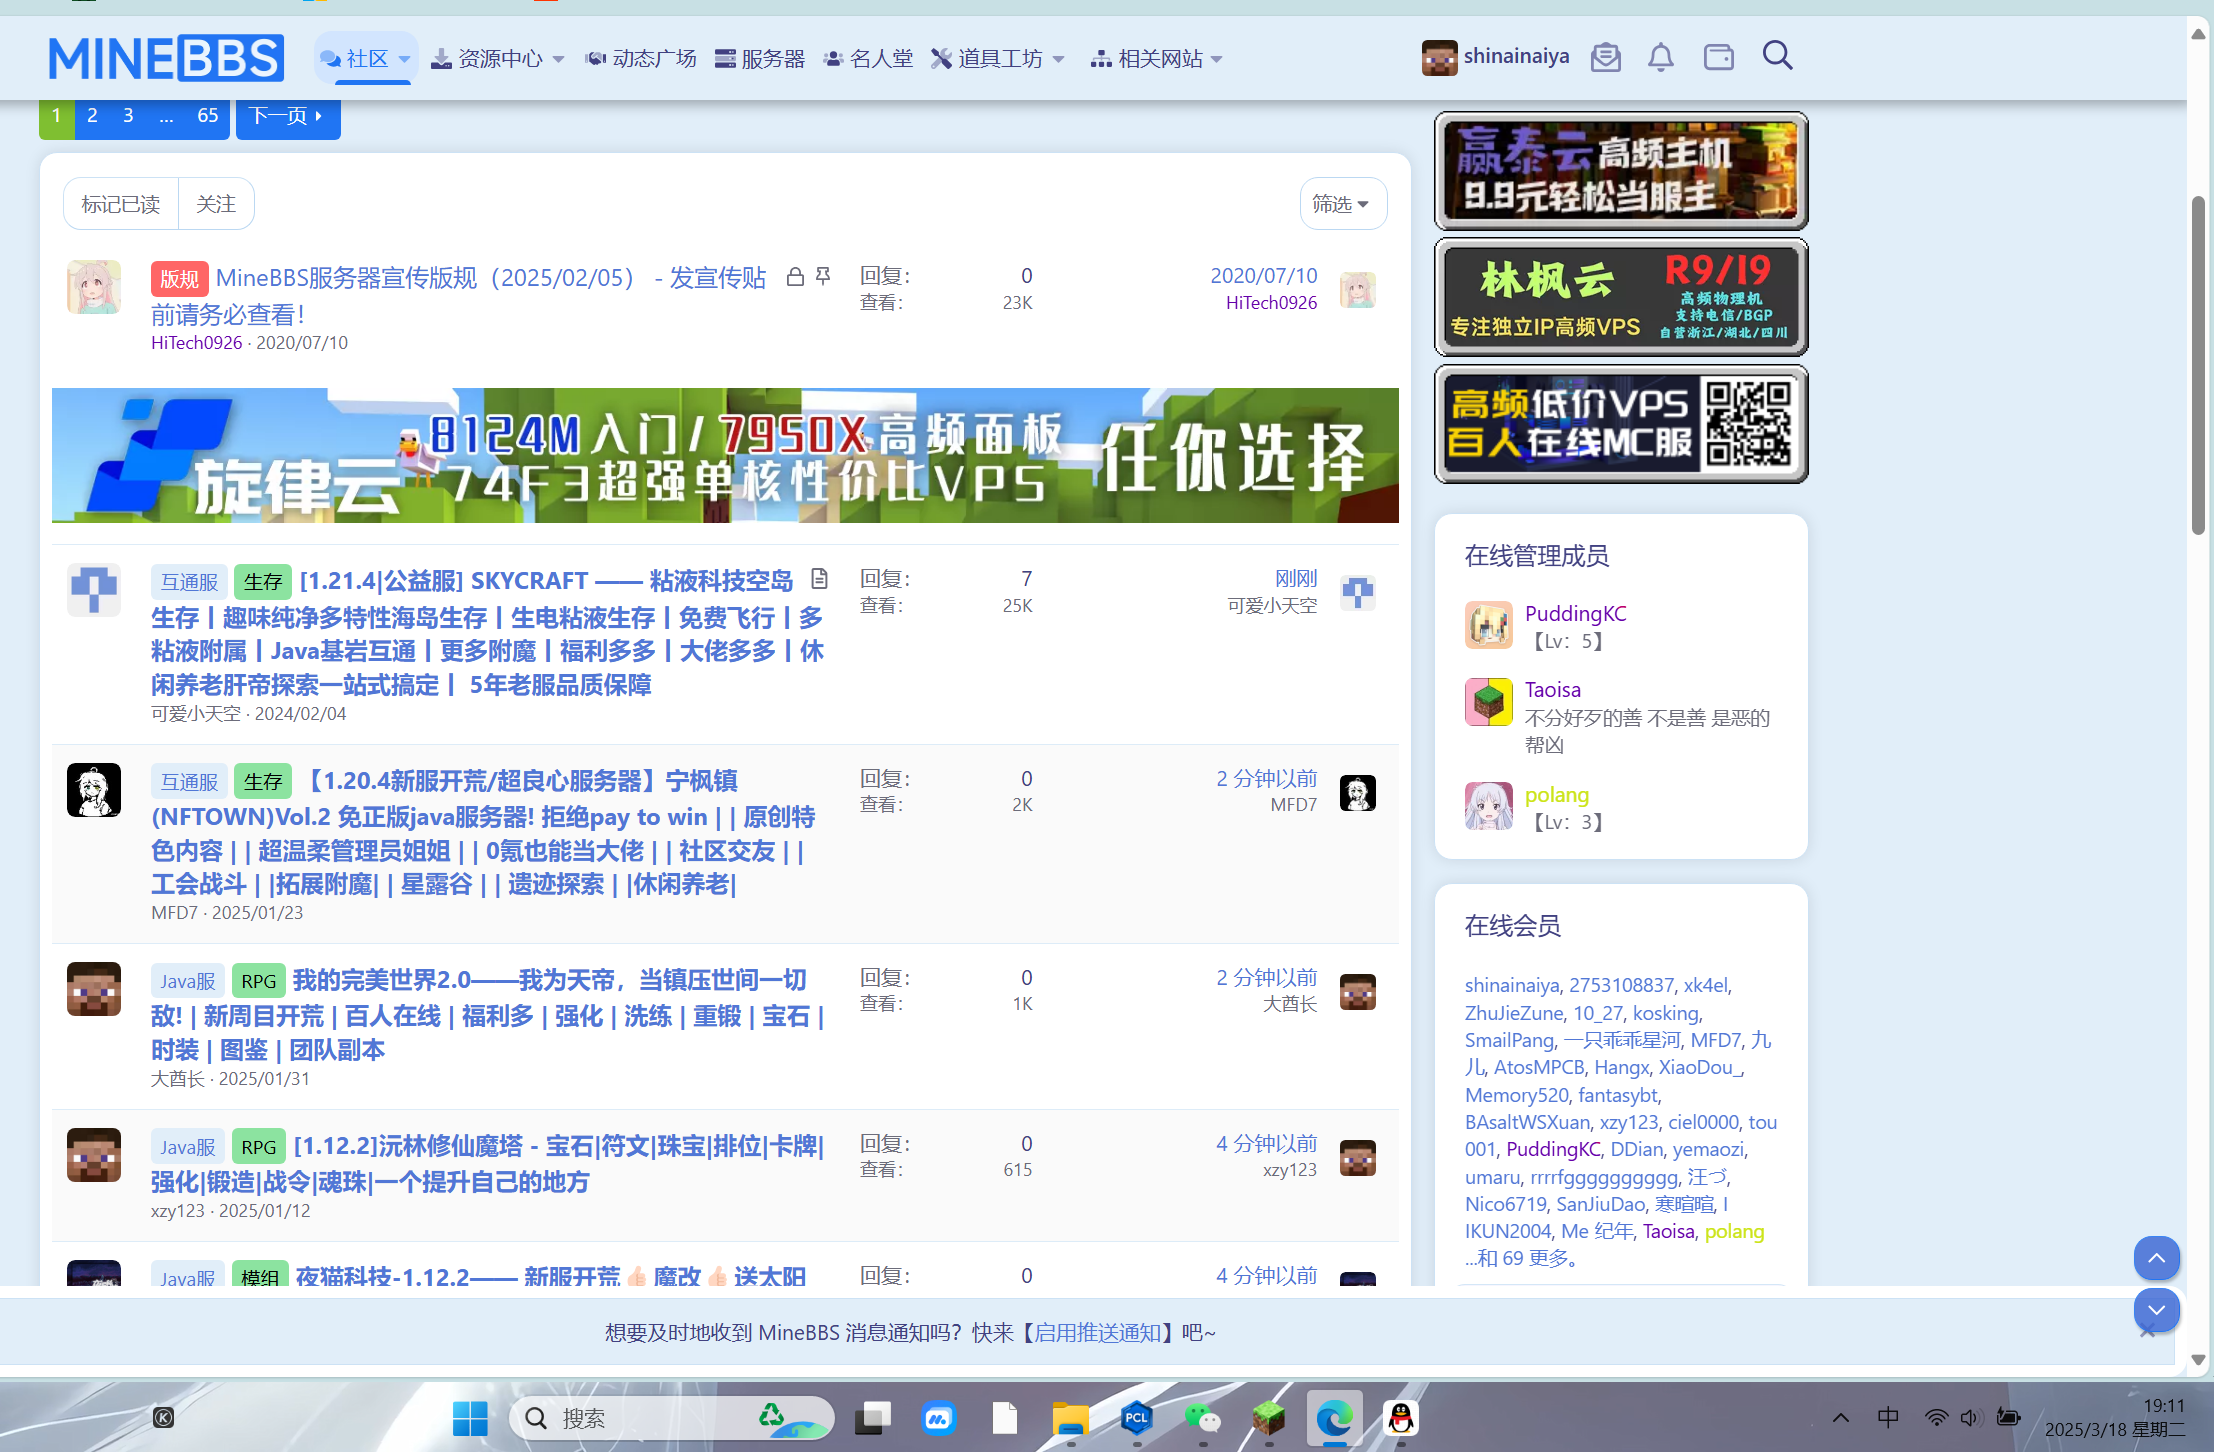Open the 名人堂 nav item

pyautogui.click(x=868, y=59)
